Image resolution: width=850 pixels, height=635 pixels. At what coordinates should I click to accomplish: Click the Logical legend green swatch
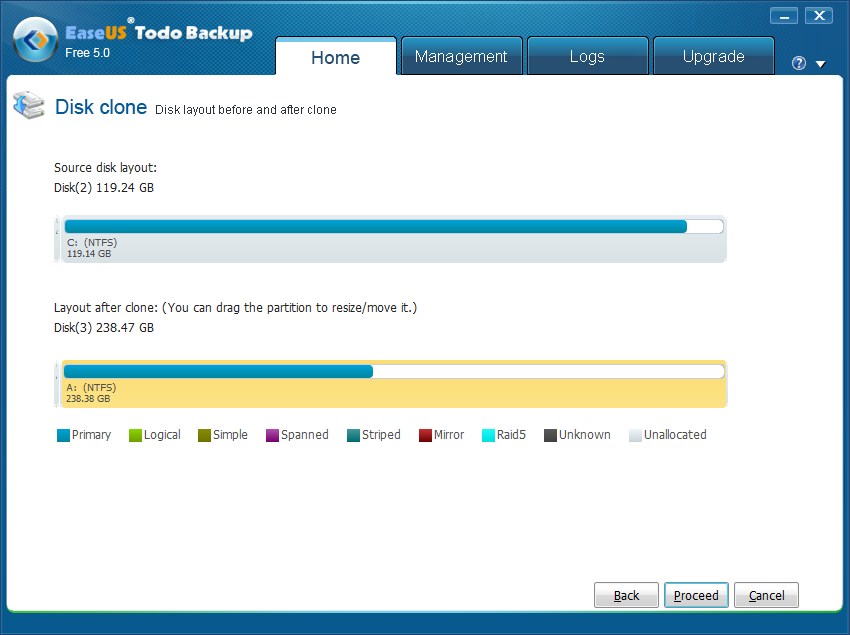click(135, 436)
